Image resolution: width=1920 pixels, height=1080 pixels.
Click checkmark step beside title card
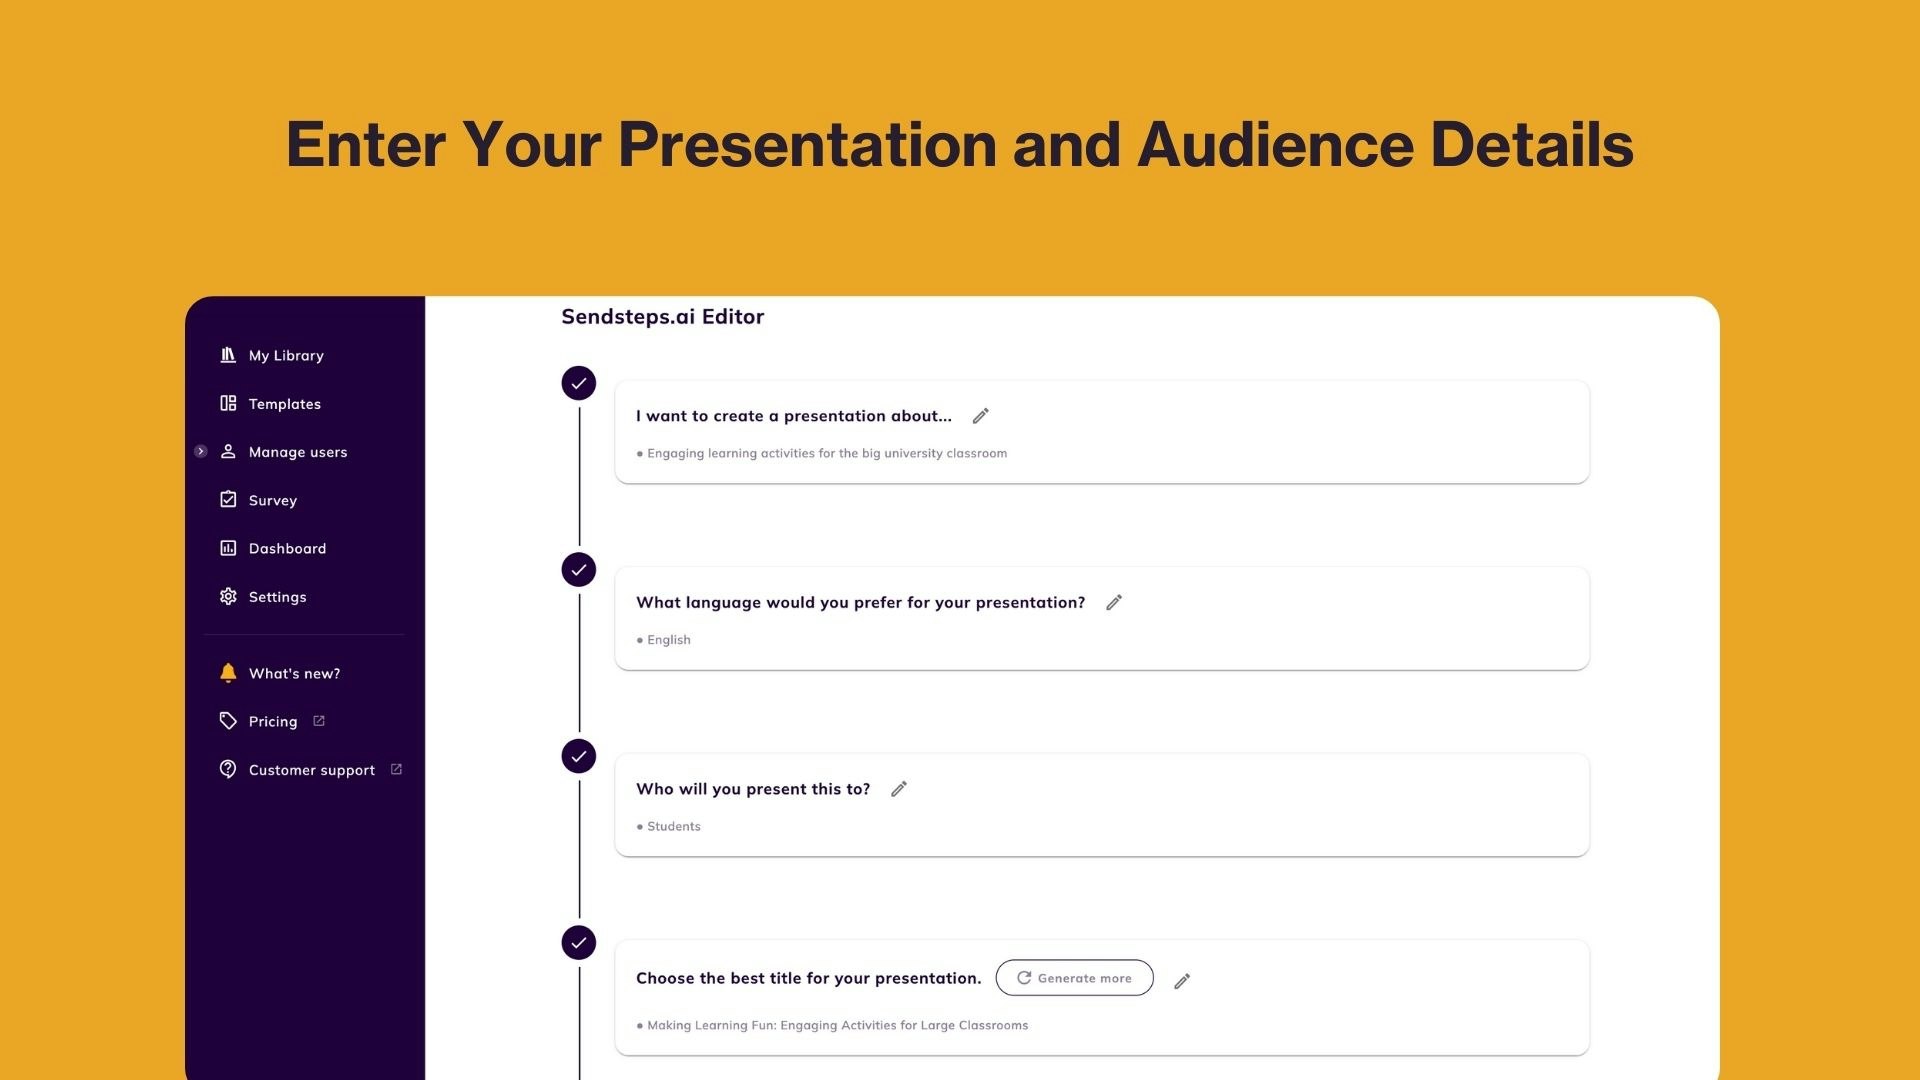[x=579, y=943]
